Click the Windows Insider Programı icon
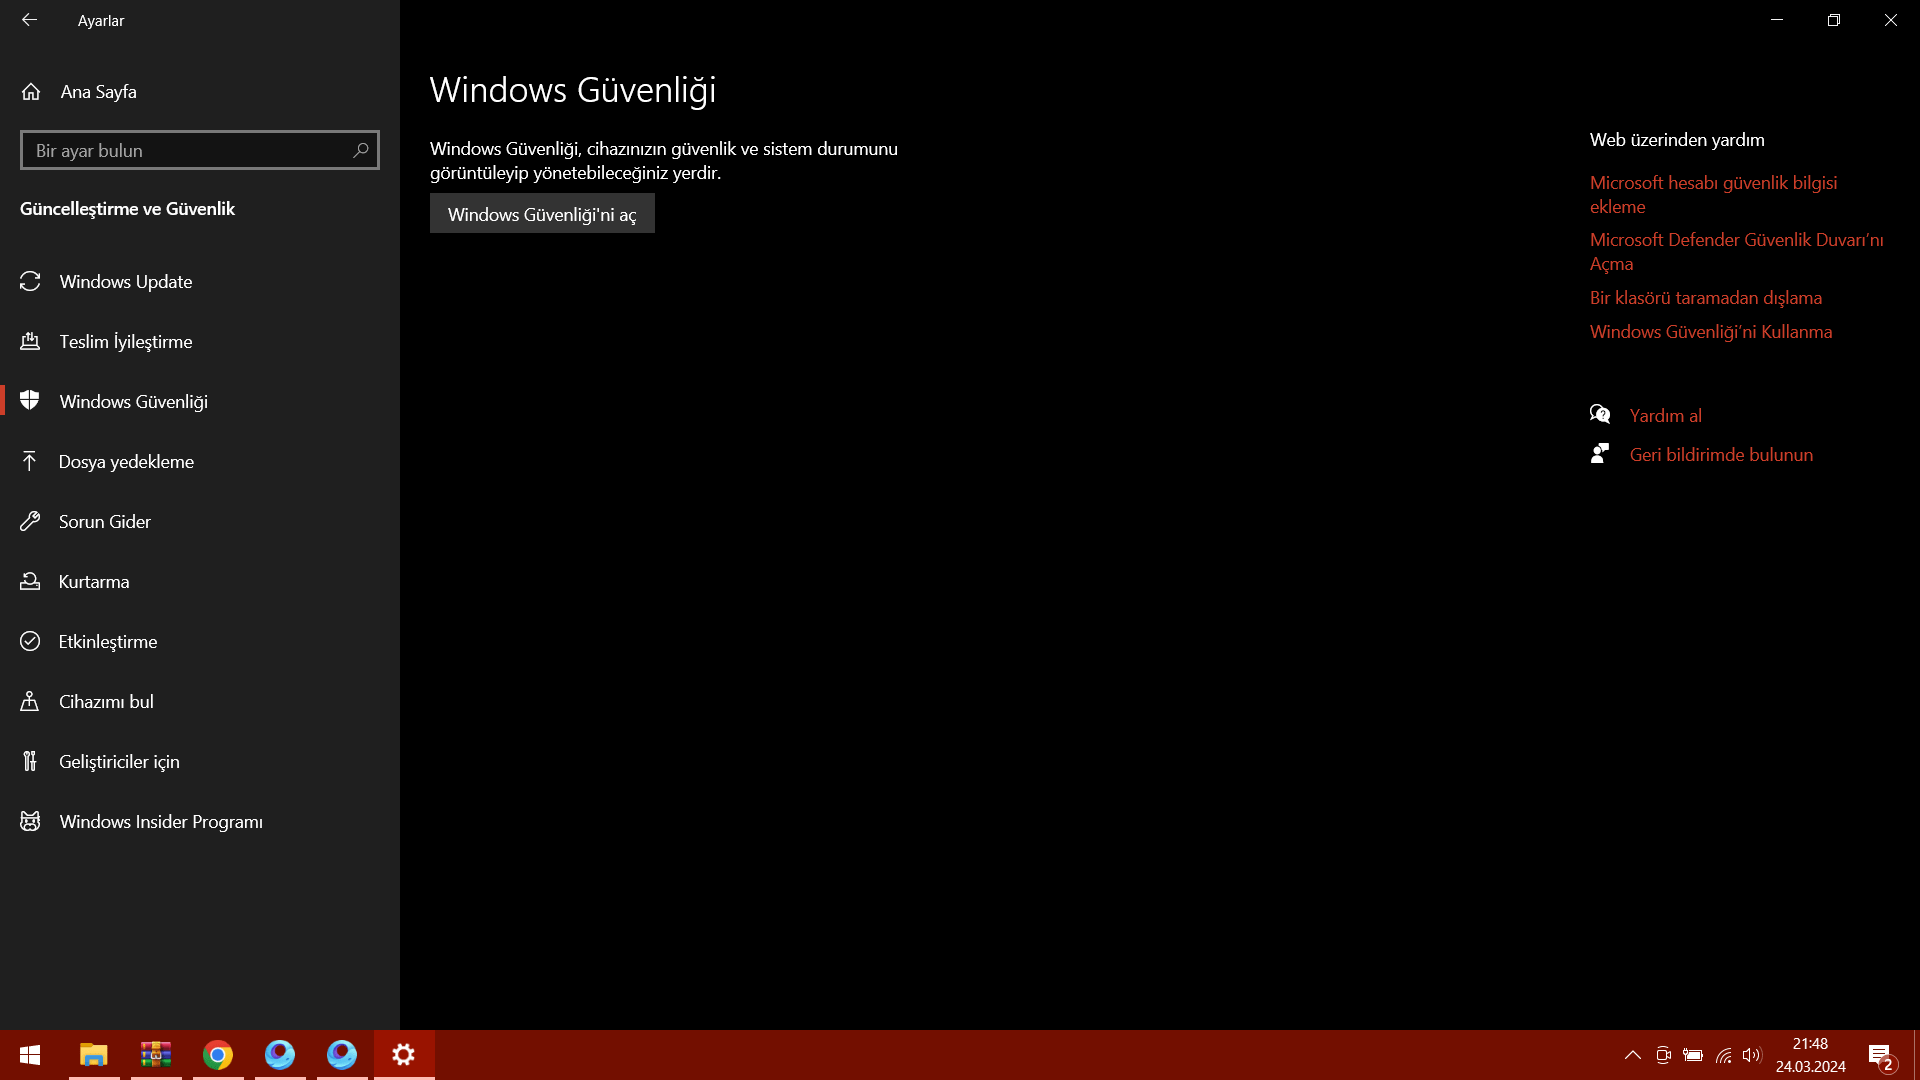The height and width of the screenshot is (1080, 1920). 30,821
